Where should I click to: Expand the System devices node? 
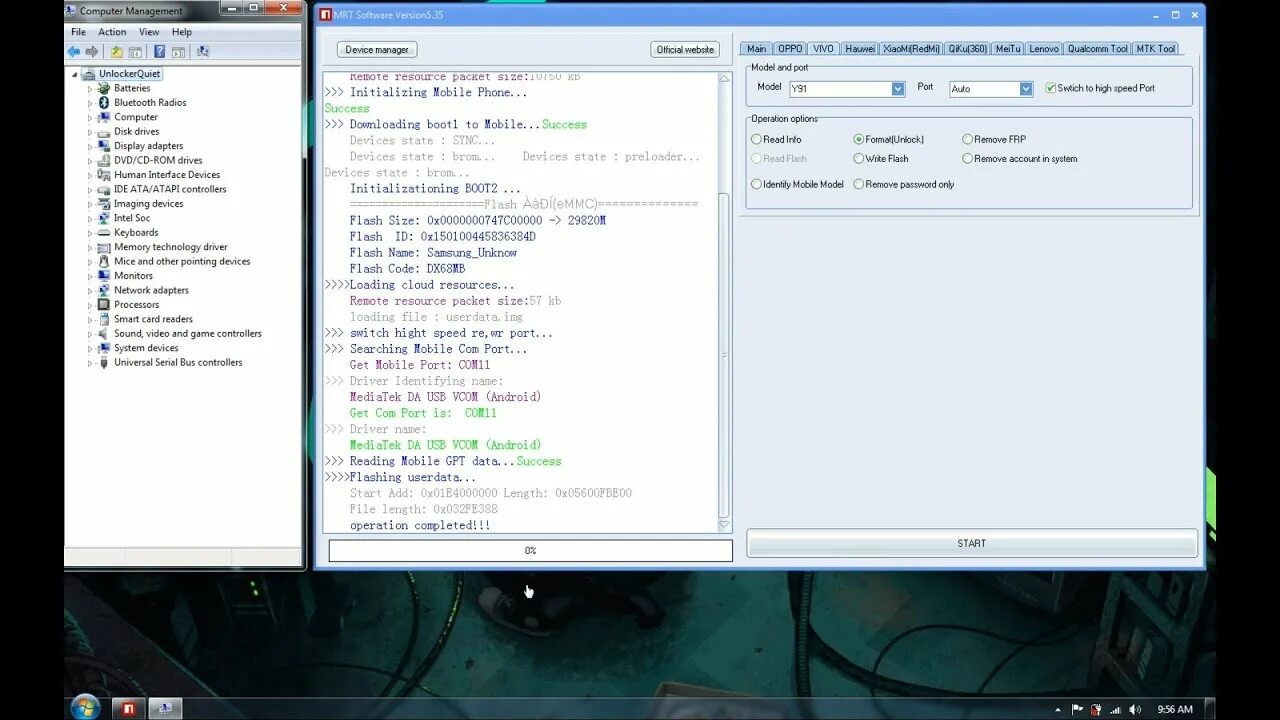[90, 348]
